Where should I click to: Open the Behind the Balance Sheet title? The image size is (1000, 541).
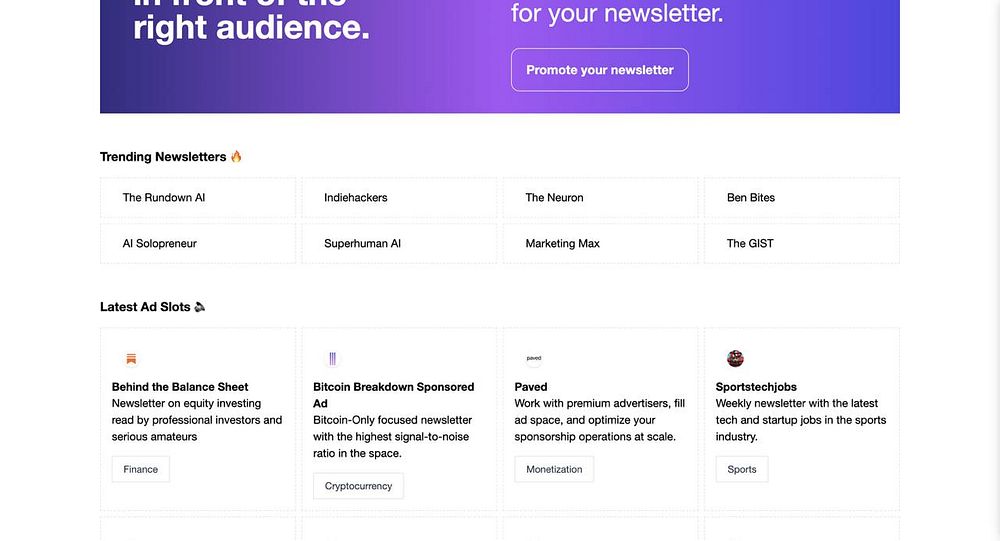(x=180, y=387)
